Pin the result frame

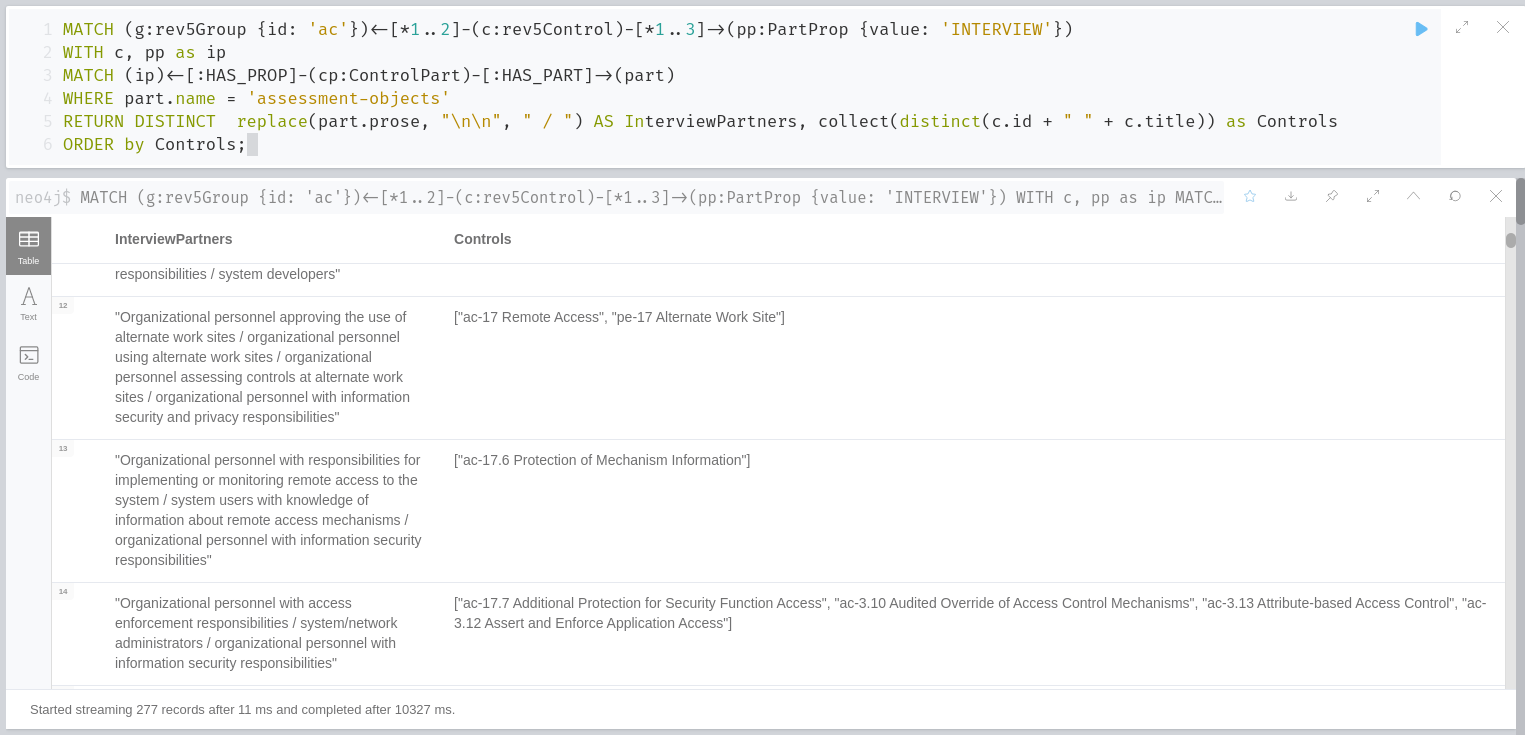1332,196
